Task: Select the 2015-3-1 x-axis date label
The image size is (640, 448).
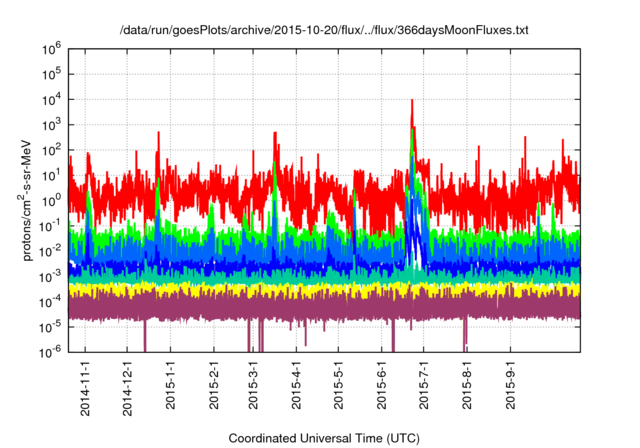Action: [x=253, y=385]
